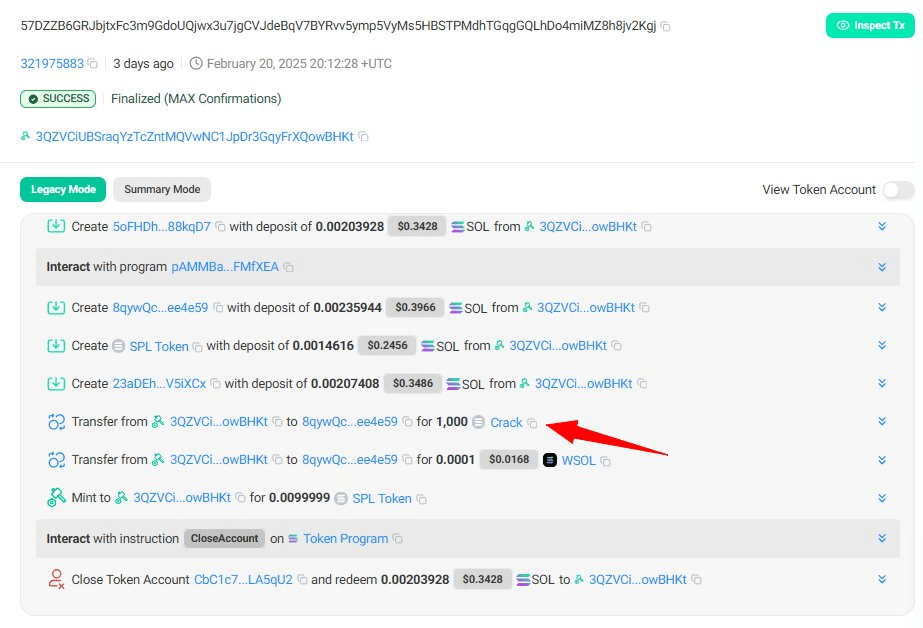
Task: Copy block number 321975883
Action: tap(93, 64)
